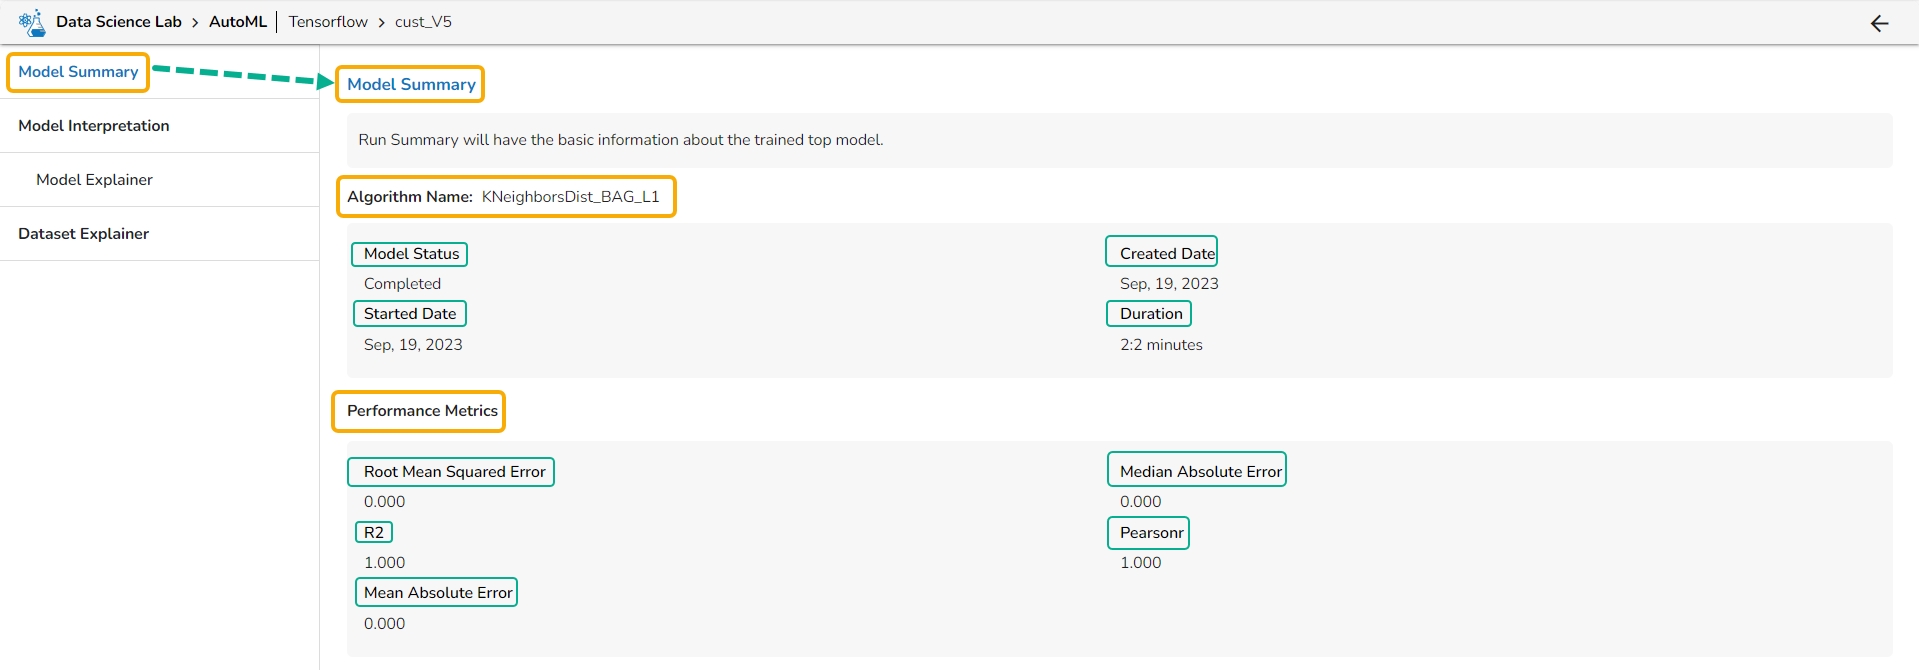Viewport: 1919px width, 670px height.
Task: Click the back arrow icon
Action: (x=1879, y=23)
